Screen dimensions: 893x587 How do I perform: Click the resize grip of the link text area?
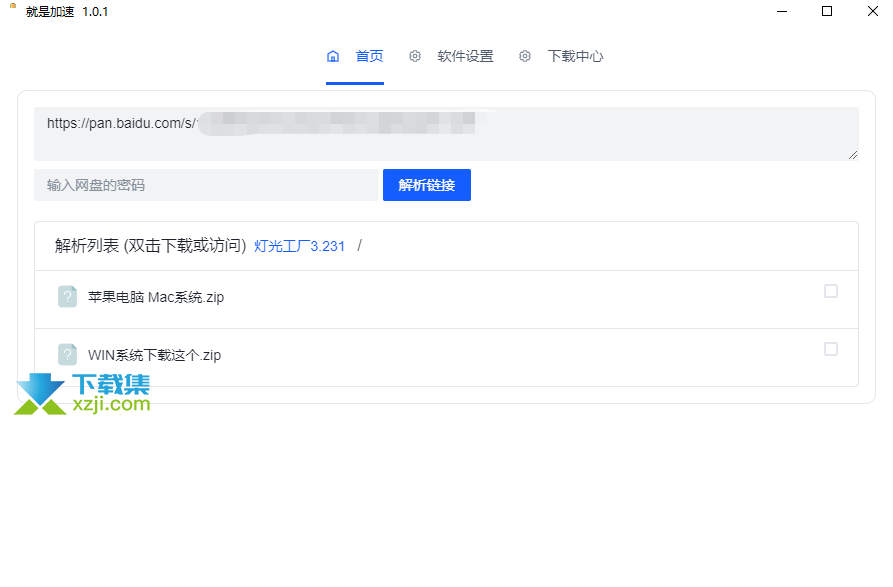[853, 155]
